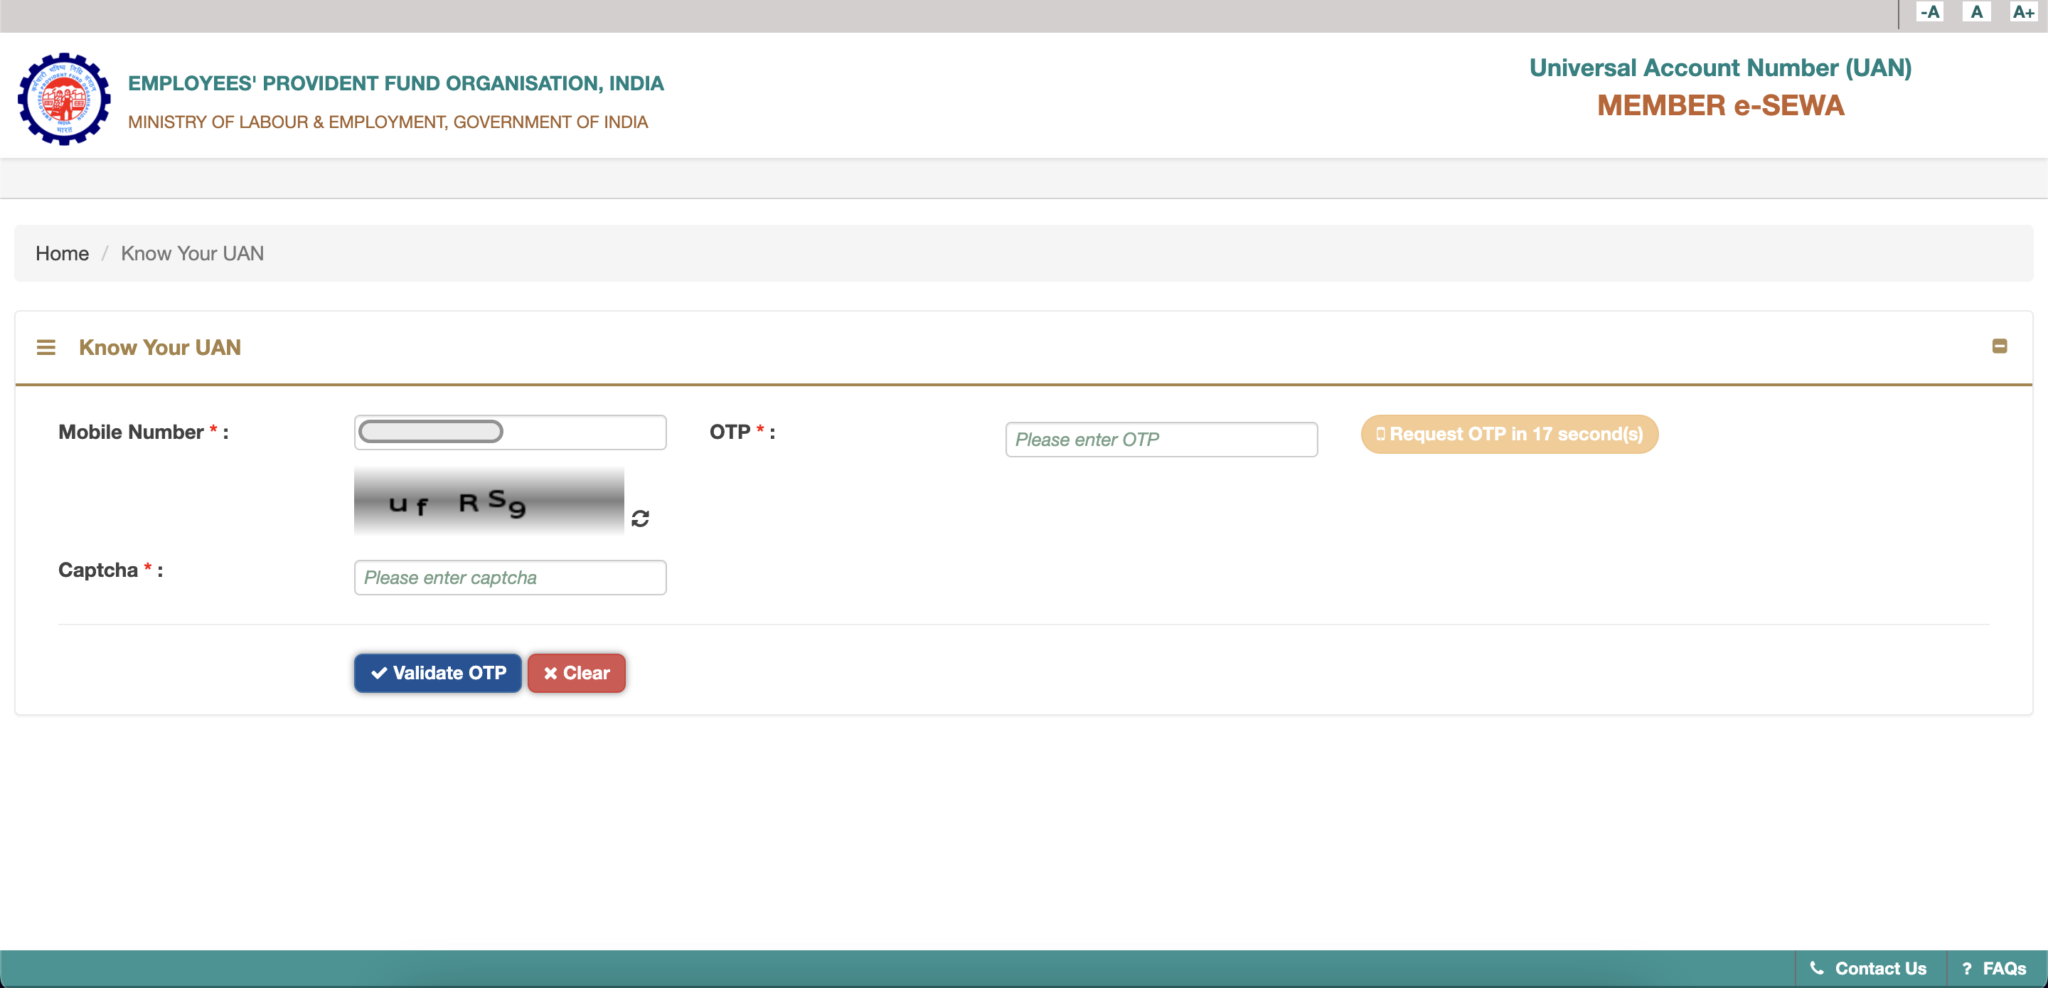Click the cross icon on Clear button
The height and width of the screenshot is (988, 2048).
(x=550, y=673)
